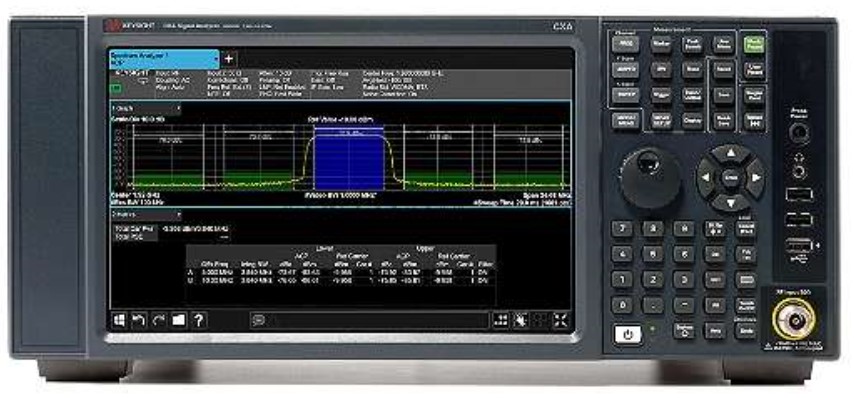Screen dimensions: 854x398
Task: Push the FREQ key
Action: (x=625, y=44)
